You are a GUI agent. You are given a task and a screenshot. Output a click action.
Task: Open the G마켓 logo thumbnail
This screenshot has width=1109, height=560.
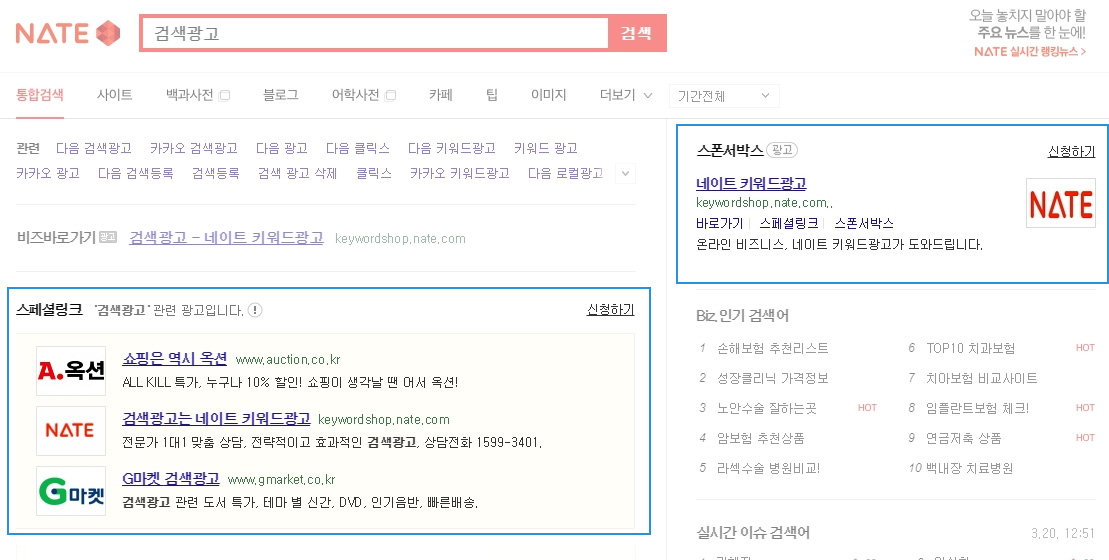(71, 491)
